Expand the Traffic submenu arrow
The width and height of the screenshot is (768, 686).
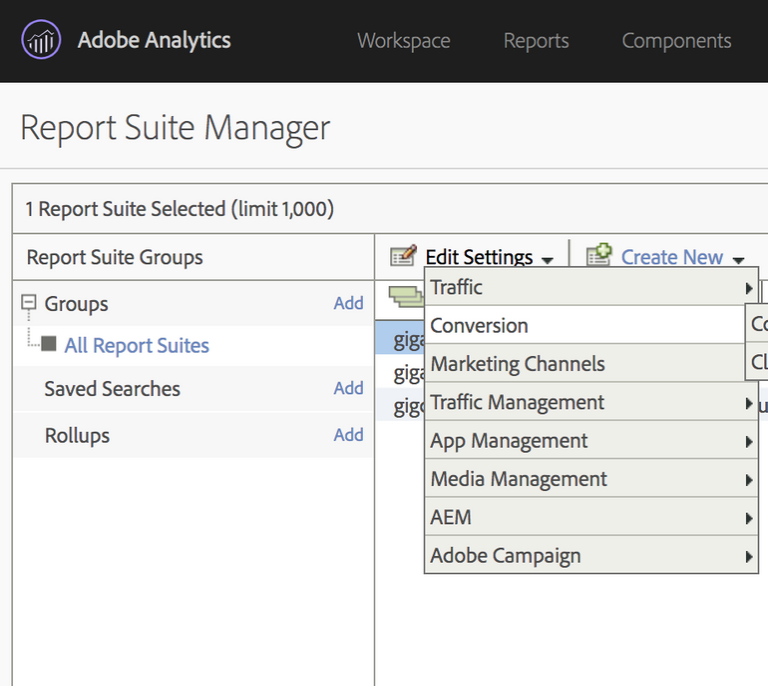[748, 288]
